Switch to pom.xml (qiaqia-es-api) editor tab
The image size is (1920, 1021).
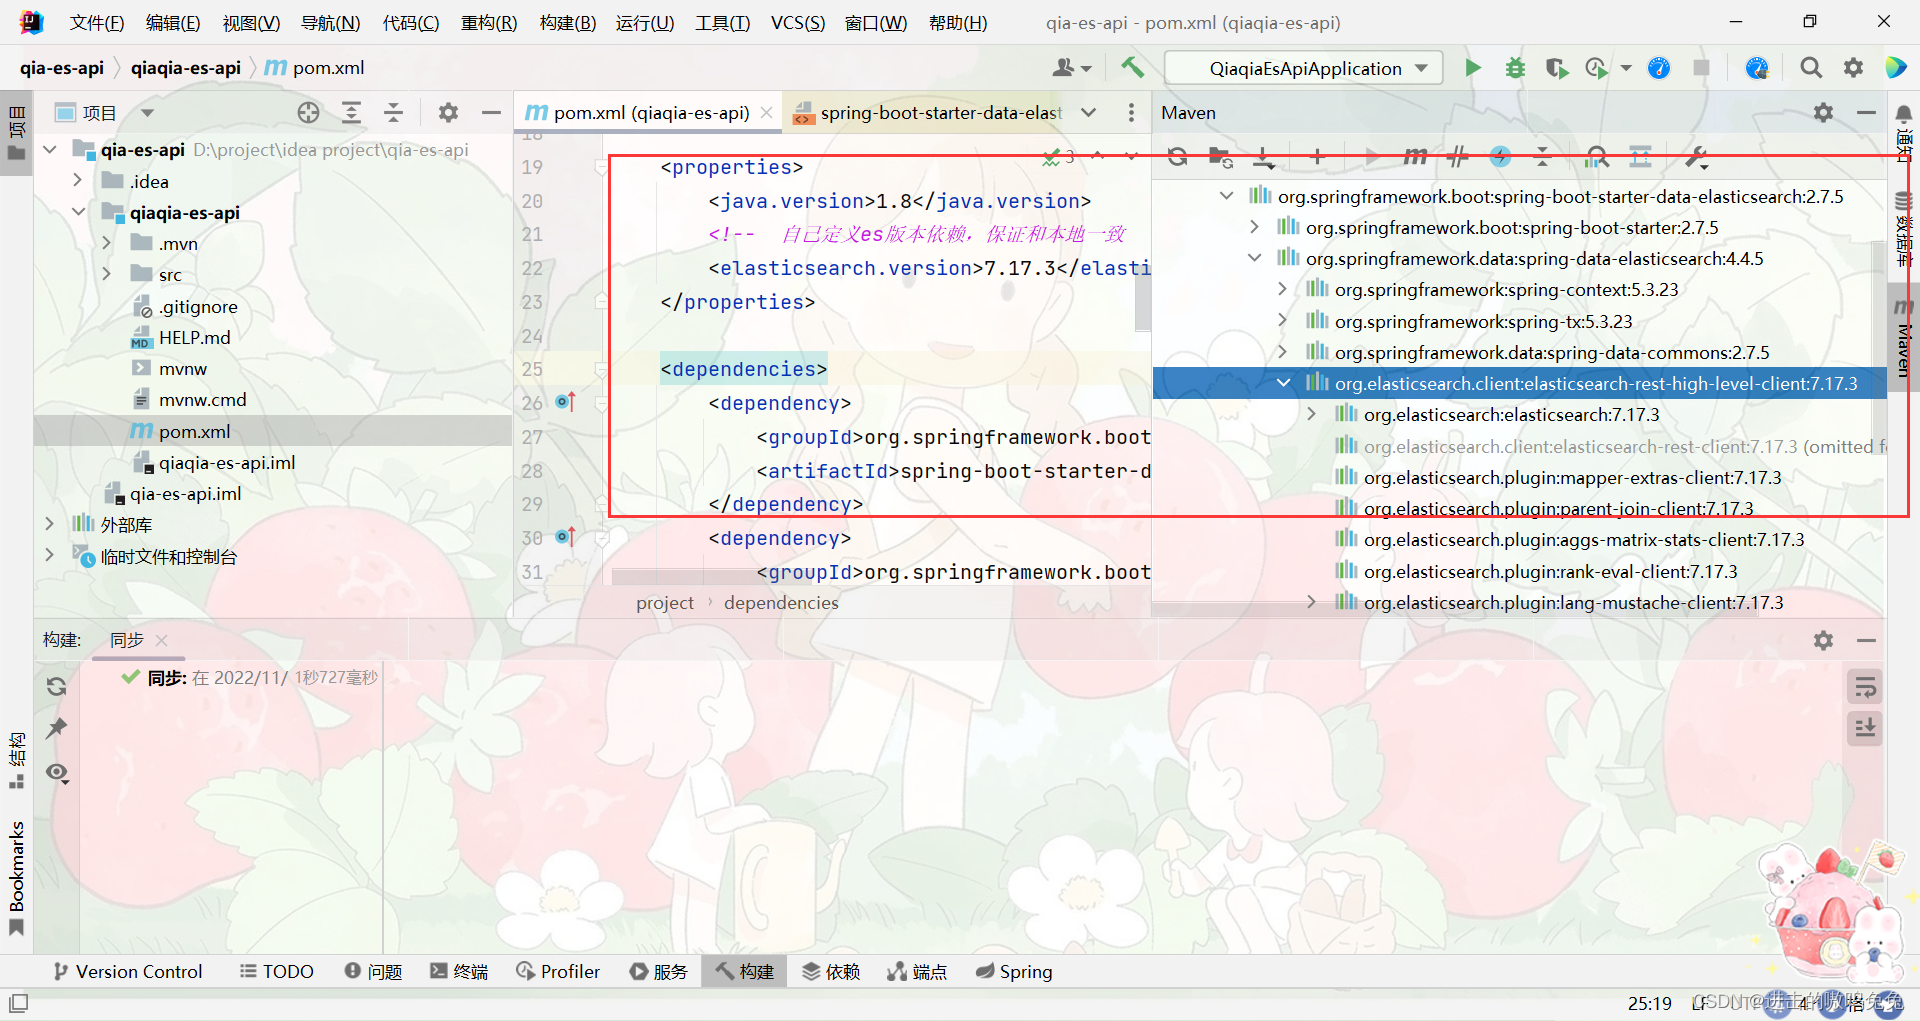[x=650, y=113]
